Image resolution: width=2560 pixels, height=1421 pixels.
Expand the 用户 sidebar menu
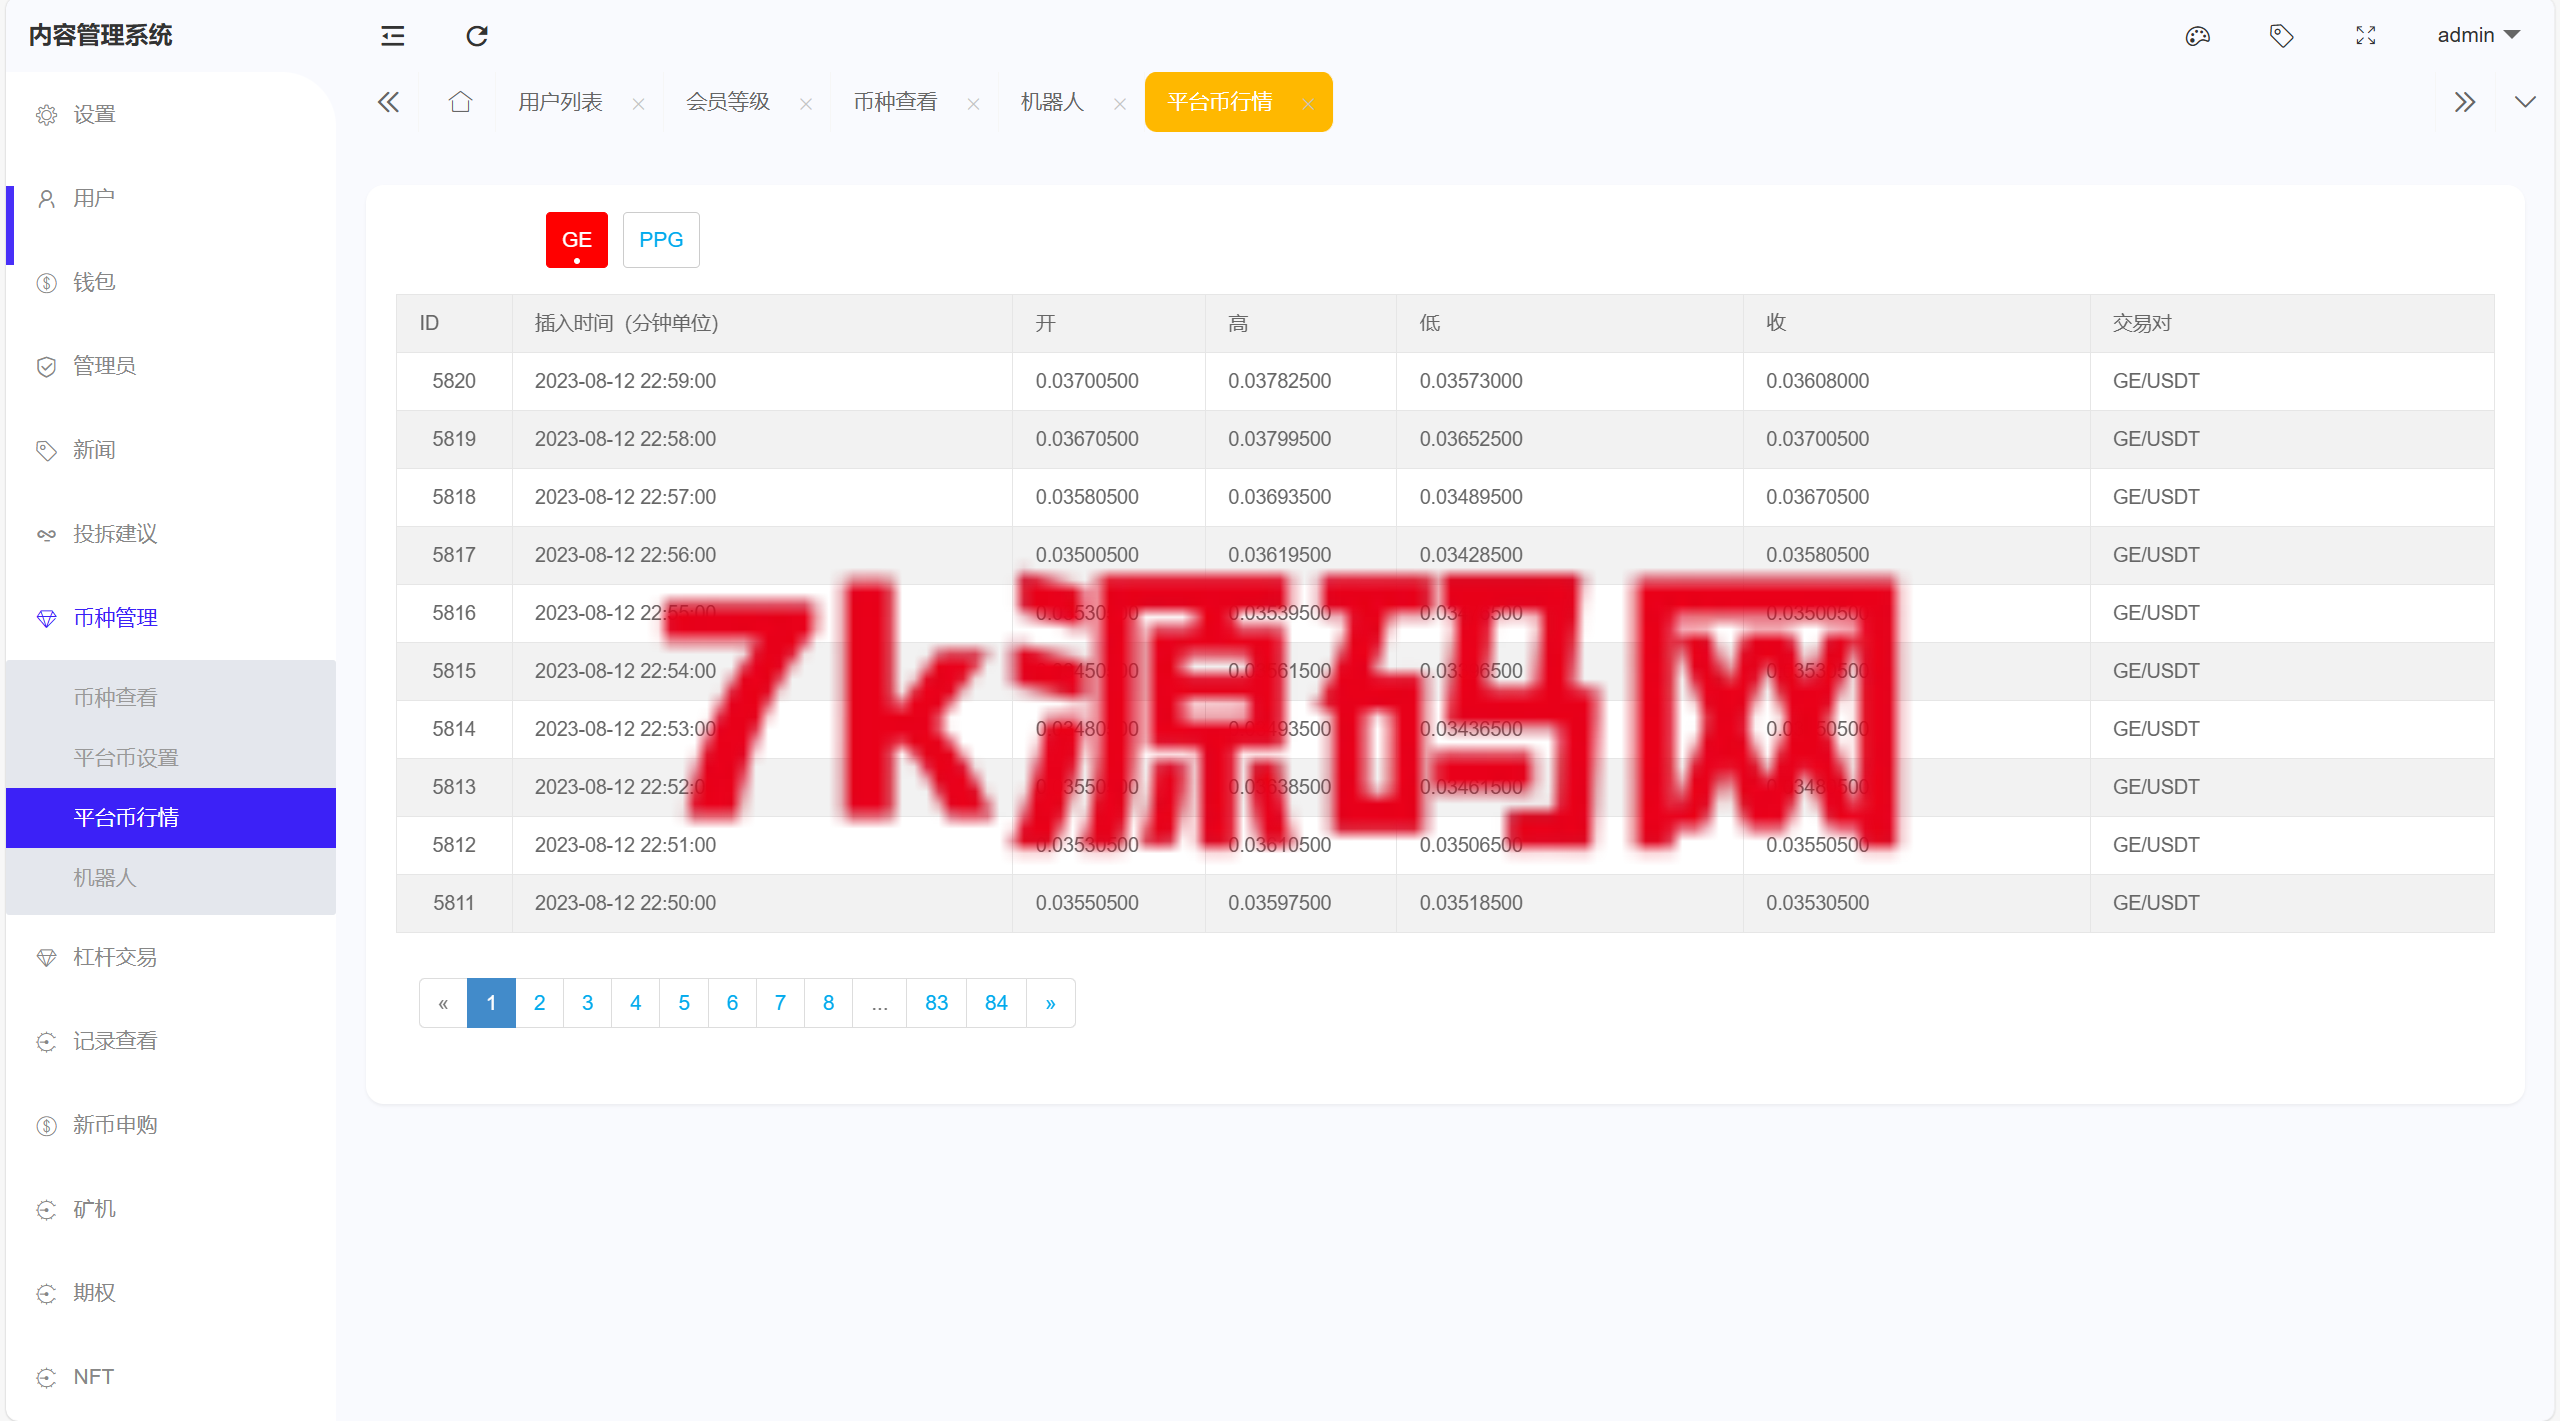(x=171, y=198)
